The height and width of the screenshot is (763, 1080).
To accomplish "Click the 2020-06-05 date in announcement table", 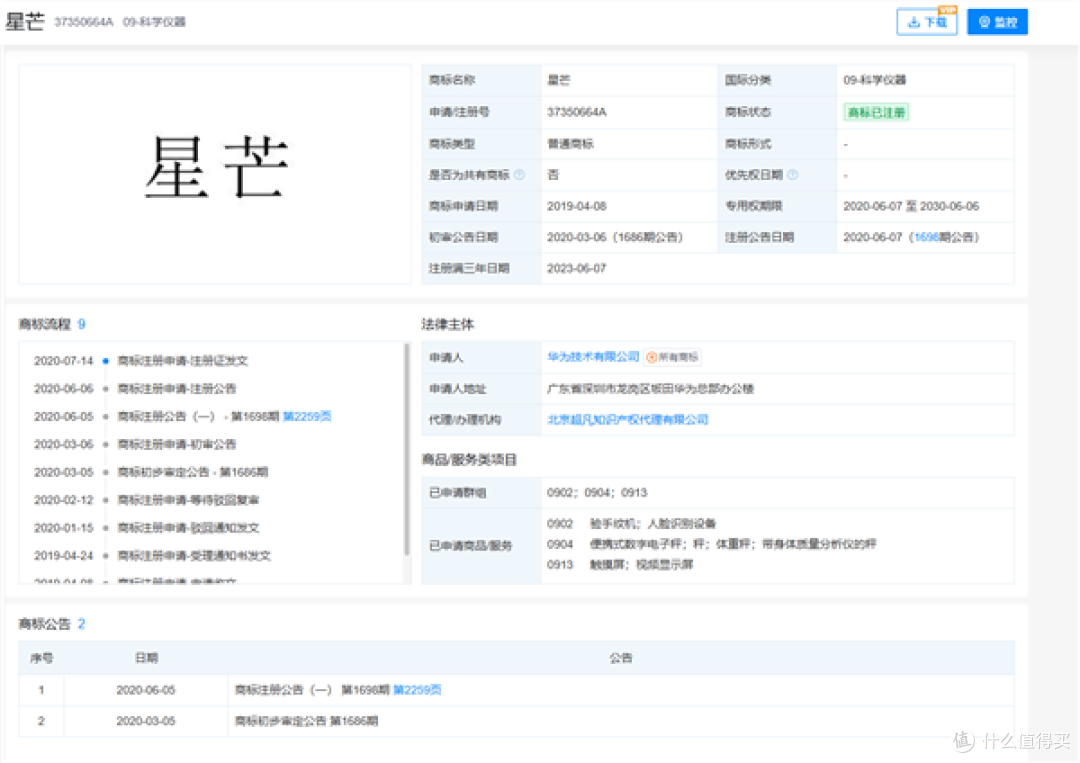I will pos(146,689).
